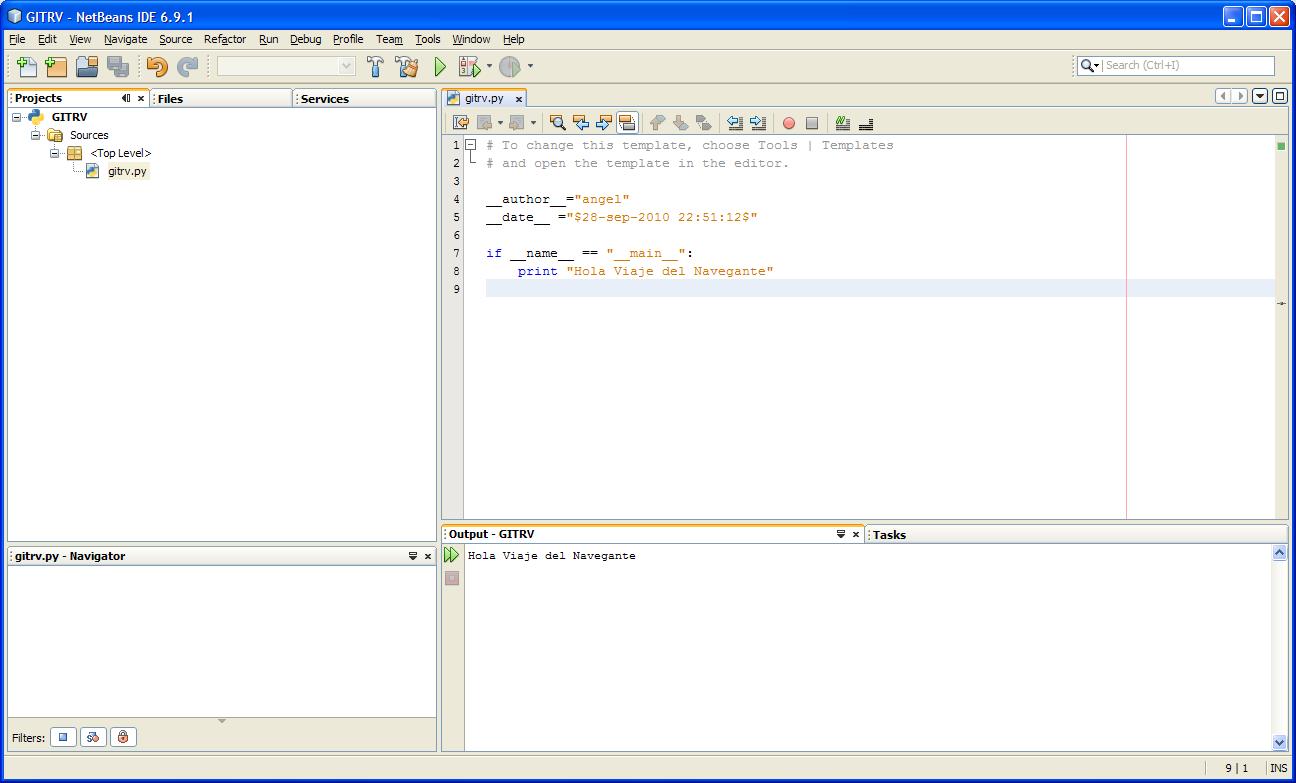This screenshot has width=1296, height=783.
Task: Clean and build project with broom icon
Action: point(407,66)
